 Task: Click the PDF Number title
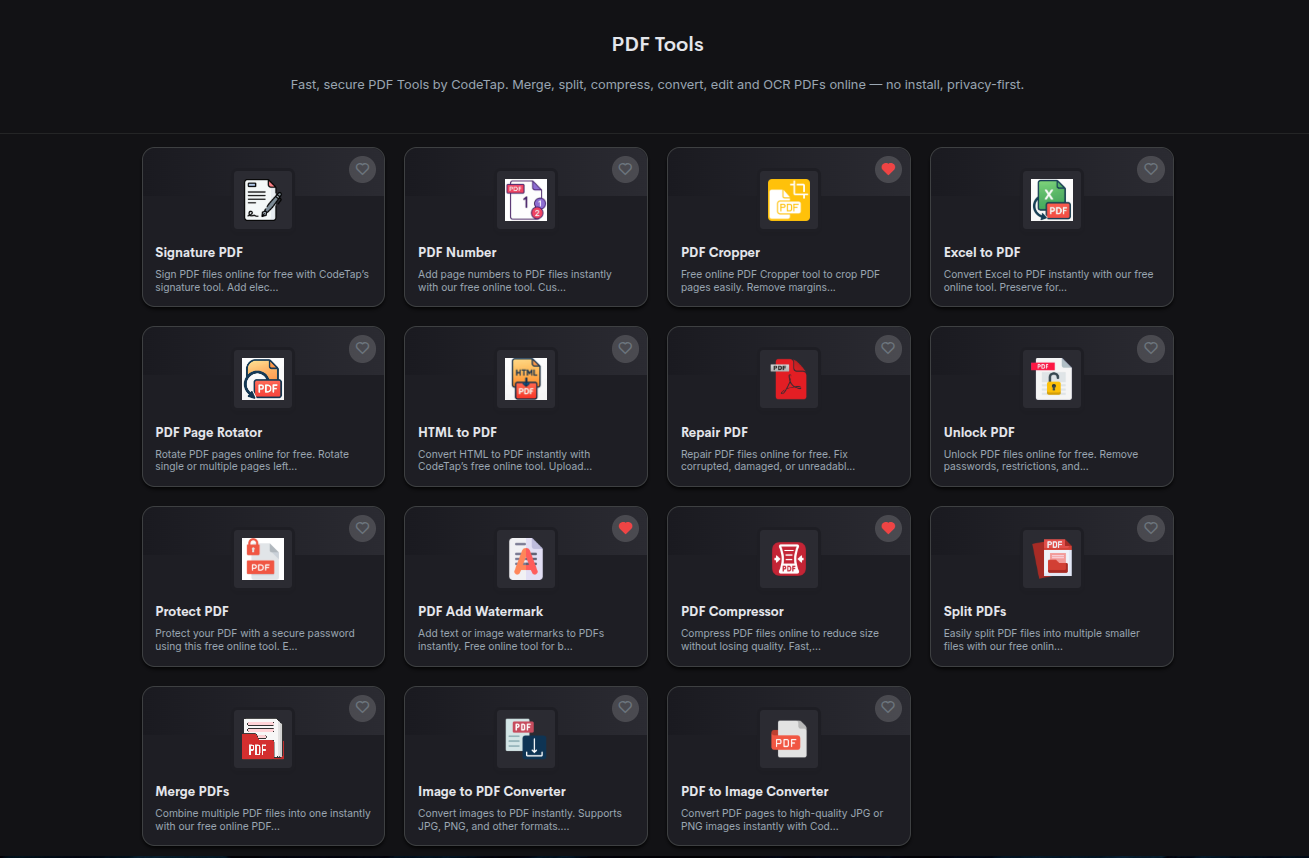point(457,252)
